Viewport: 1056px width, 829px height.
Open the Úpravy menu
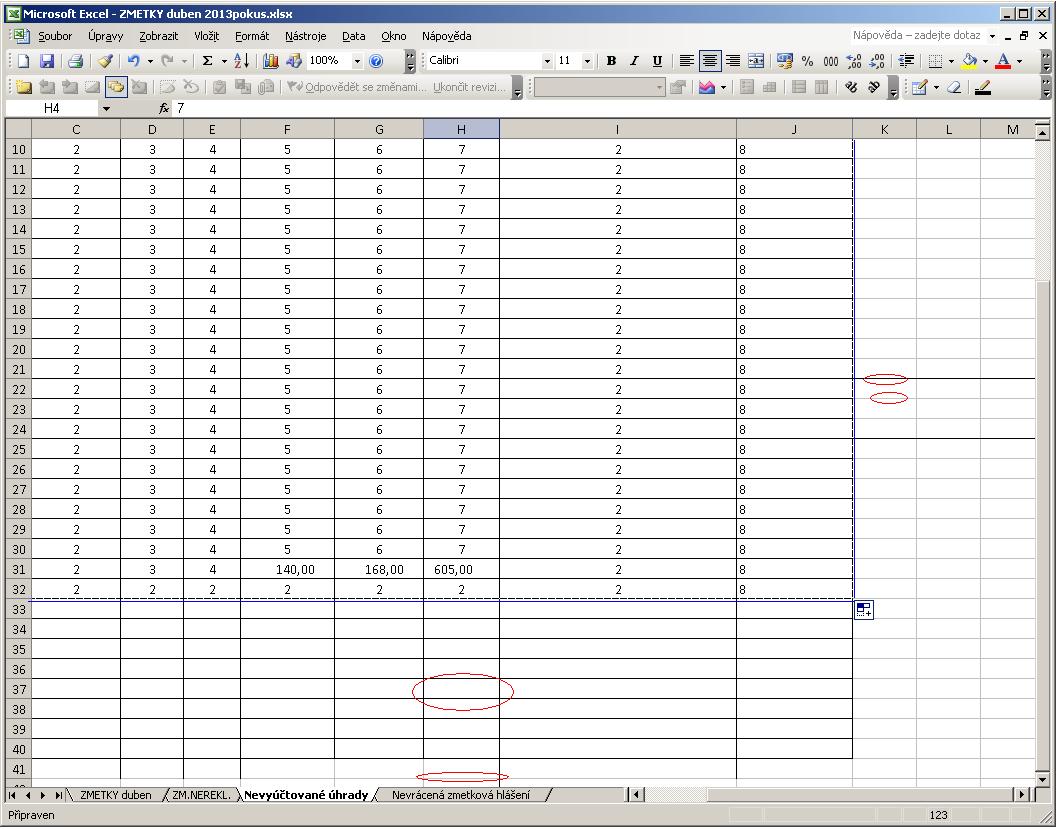tap(105, 36)
